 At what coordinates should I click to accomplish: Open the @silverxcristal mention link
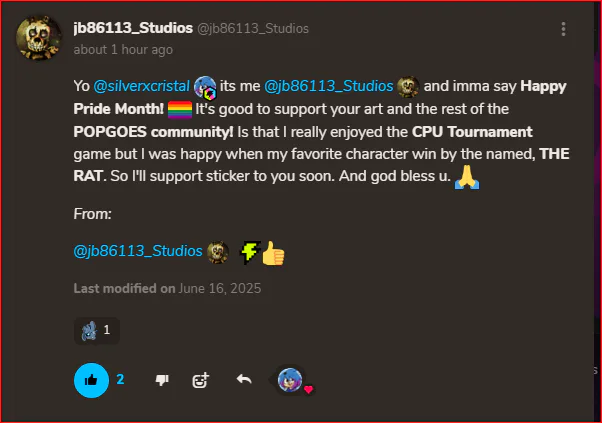141,86
